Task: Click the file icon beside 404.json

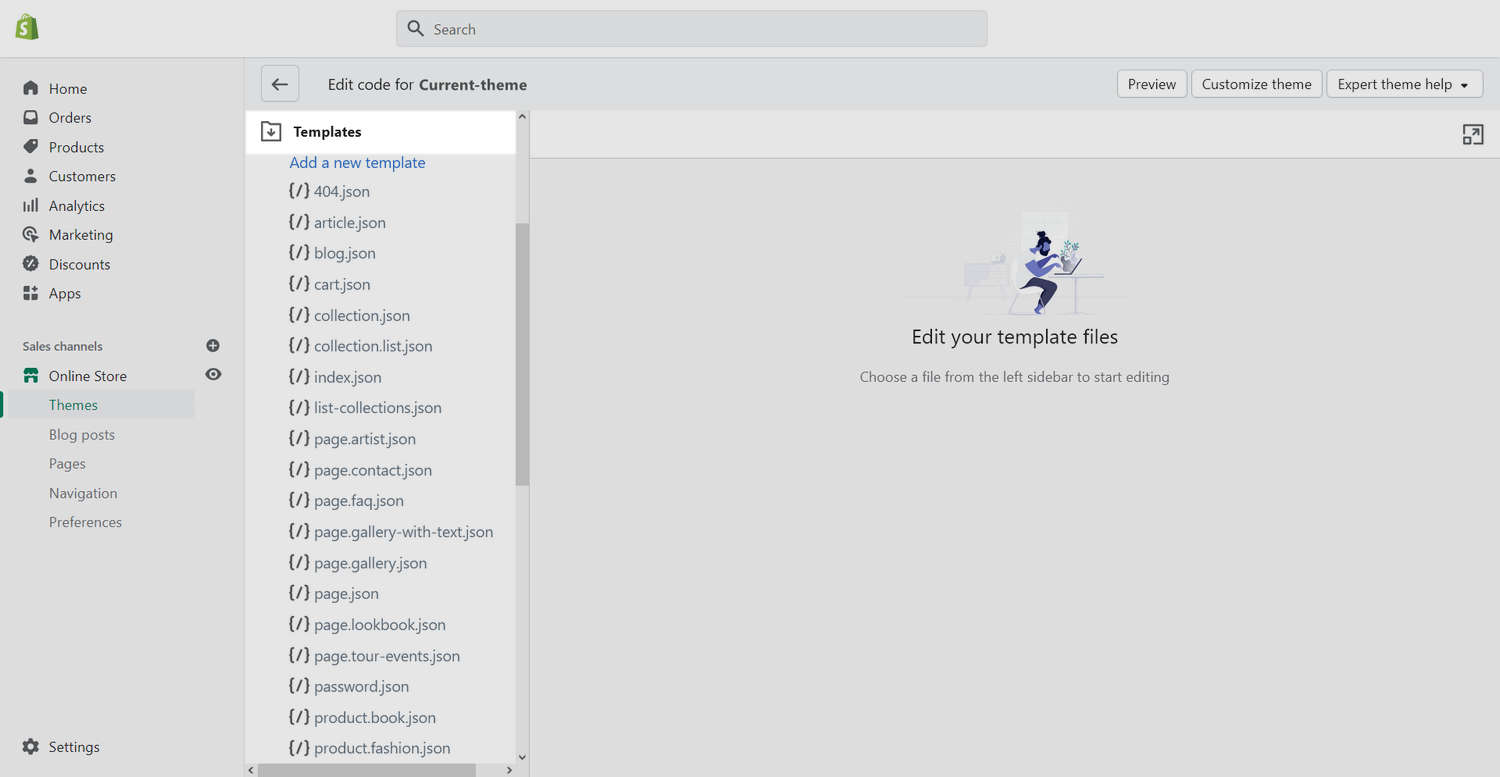Action: (299, 191)
